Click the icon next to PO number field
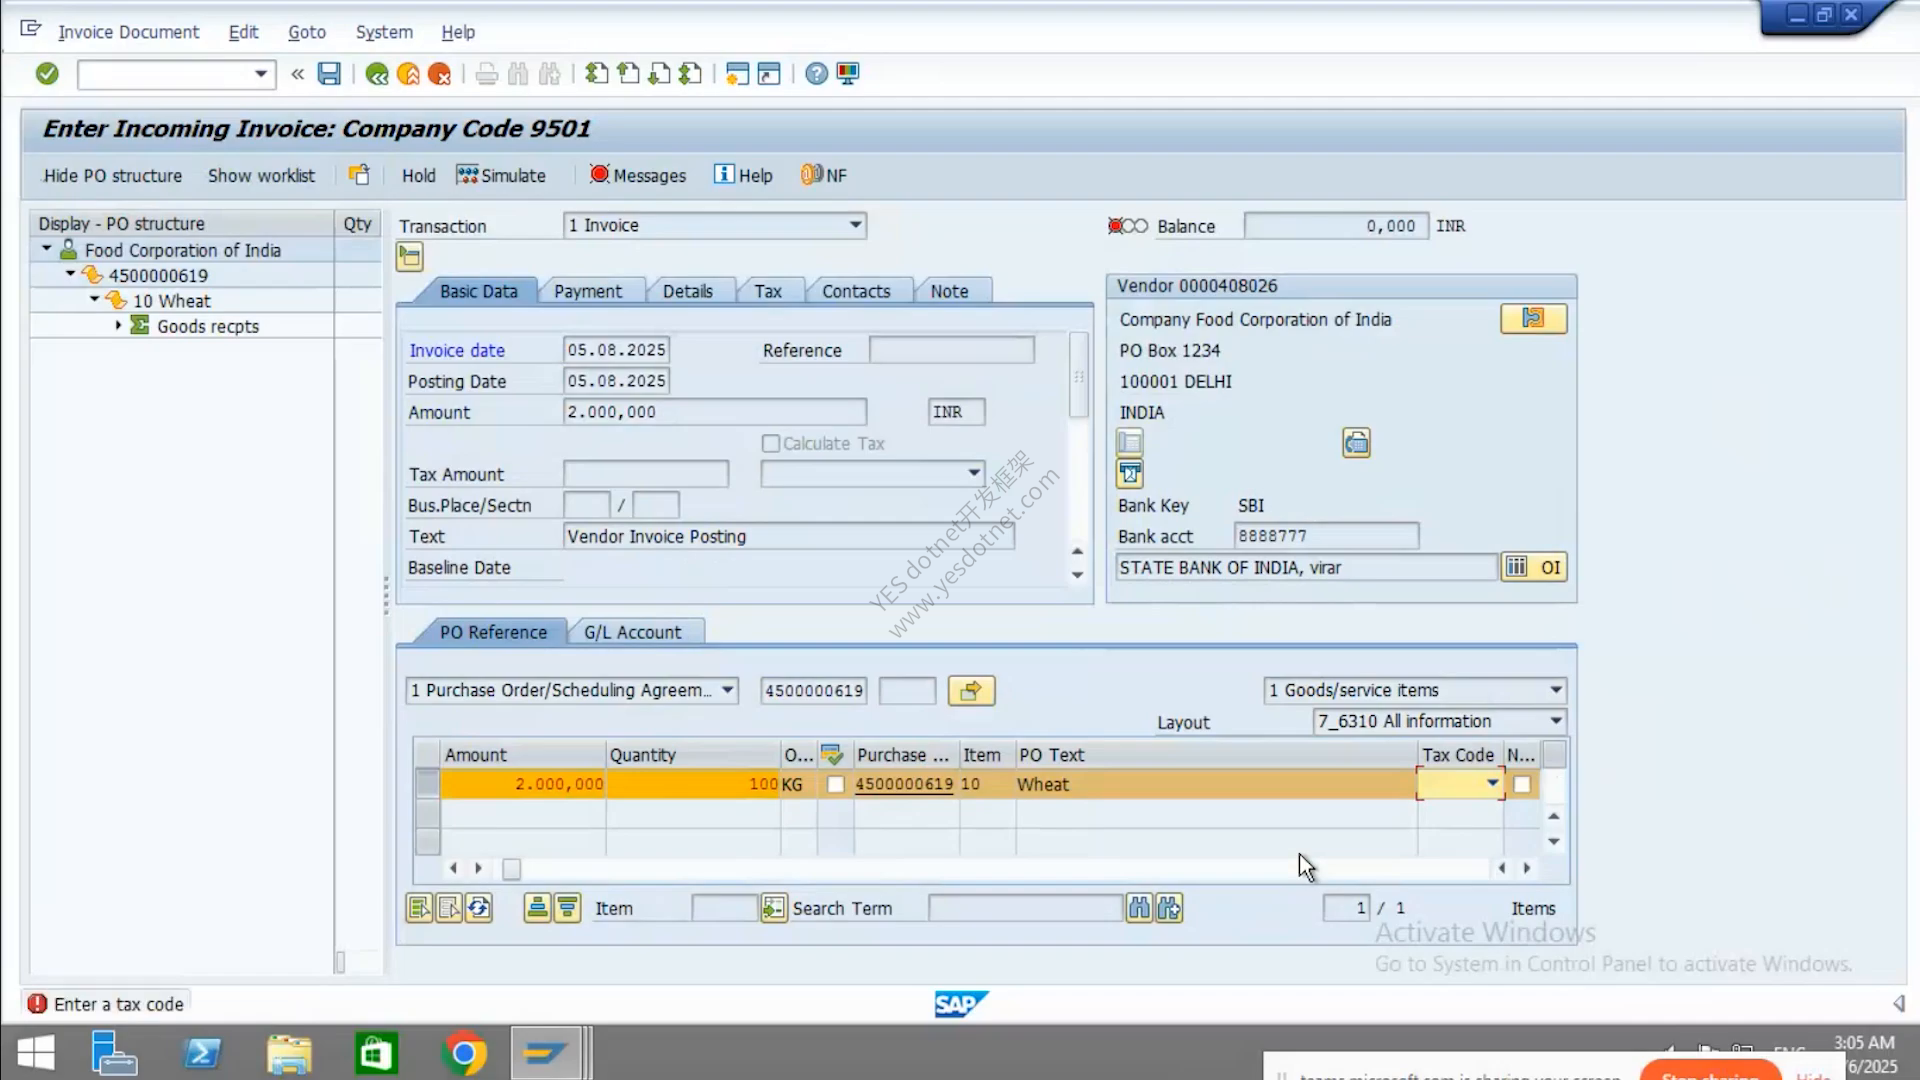1920x1080 pixels. coord(971,691)
